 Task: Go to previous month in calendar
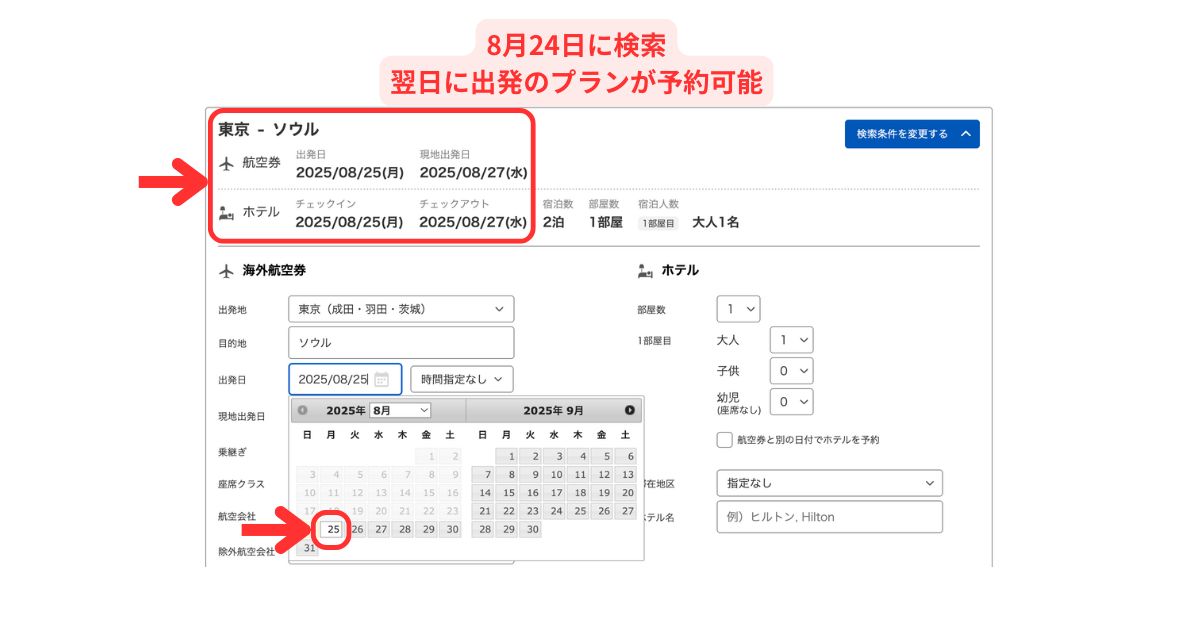pyautogui.click(x=303, y=410)
